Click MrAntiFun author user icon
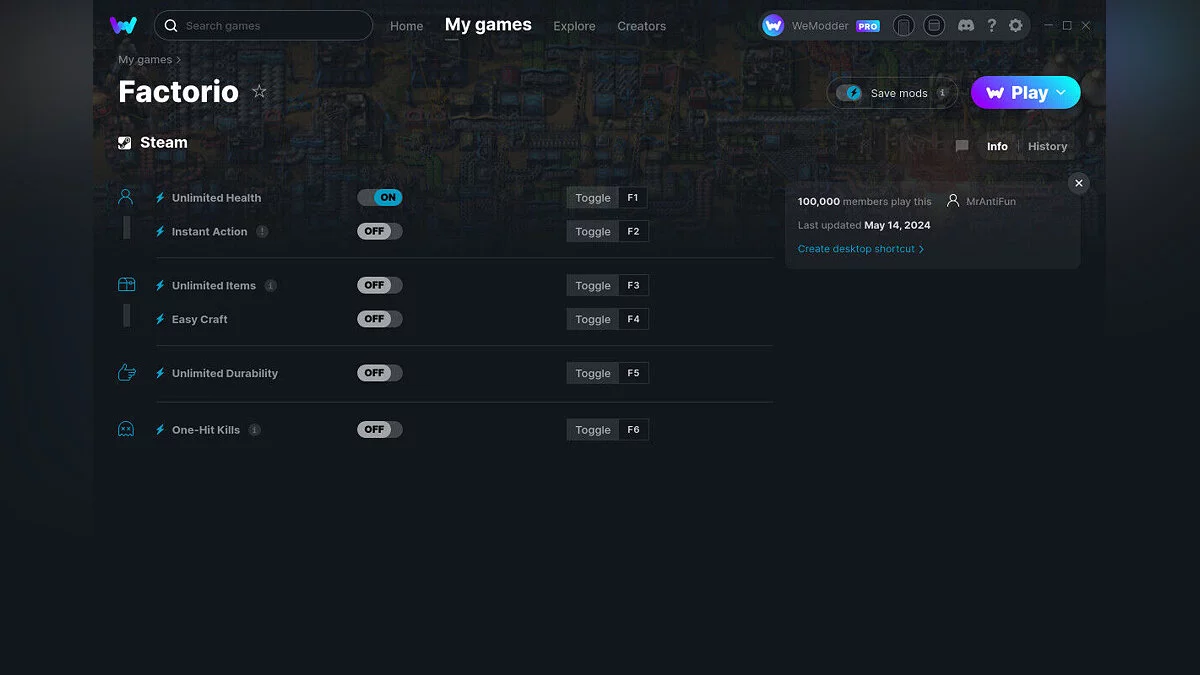The height and width of the screenshot is (675, 1200). click(953, 201)
